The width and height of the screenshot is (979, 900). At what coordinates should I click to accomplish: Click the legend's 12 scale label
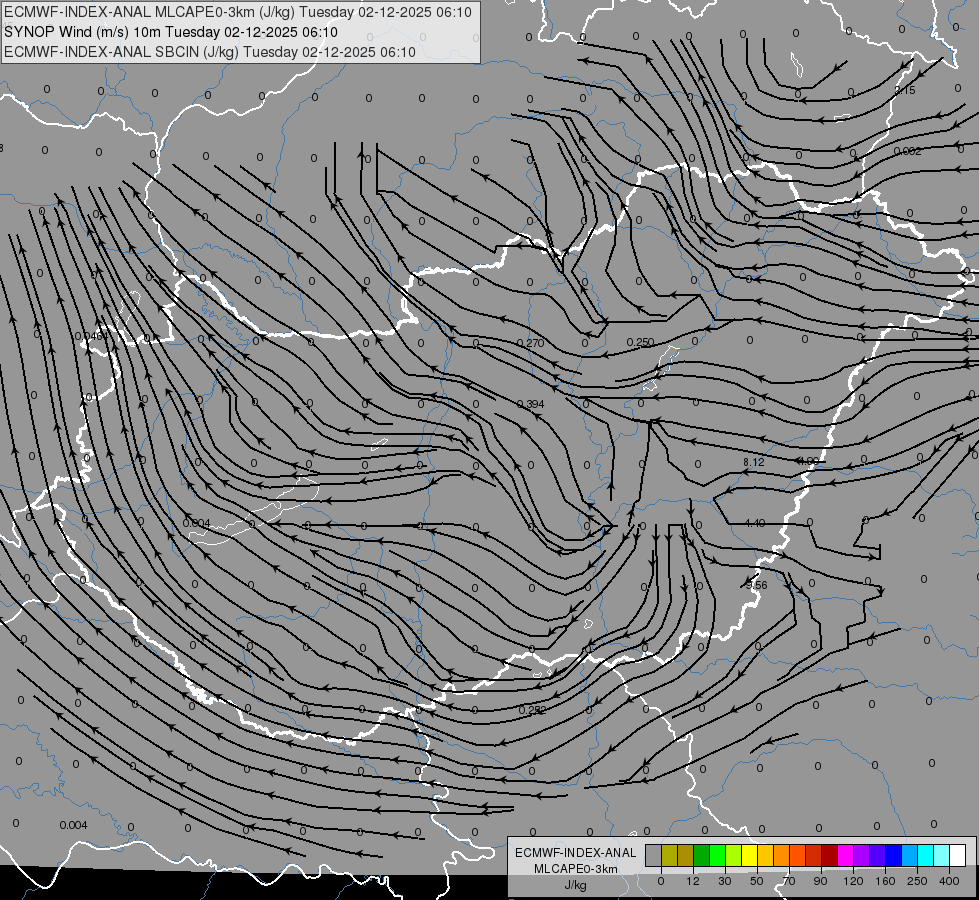pyautogui.click(x=693, y=881)
